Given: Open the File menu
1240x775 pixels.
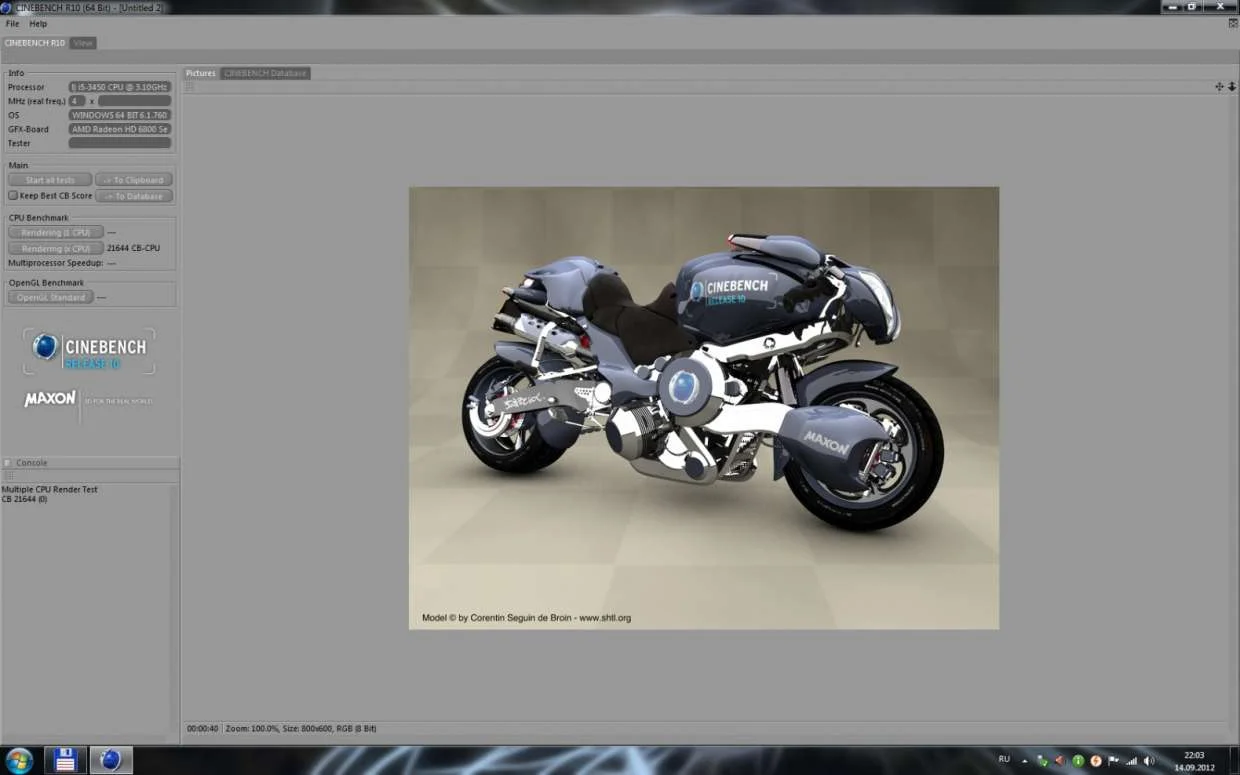Looking at the screenshot, I should point(12,24).
